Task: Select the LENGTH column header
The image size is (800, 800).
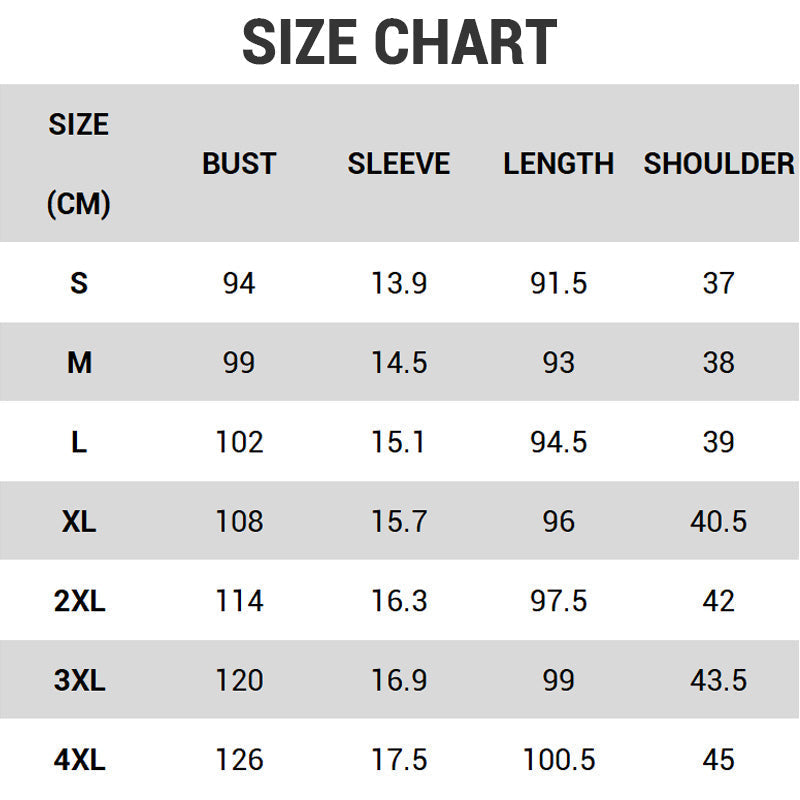Action: tap(558, 164)
